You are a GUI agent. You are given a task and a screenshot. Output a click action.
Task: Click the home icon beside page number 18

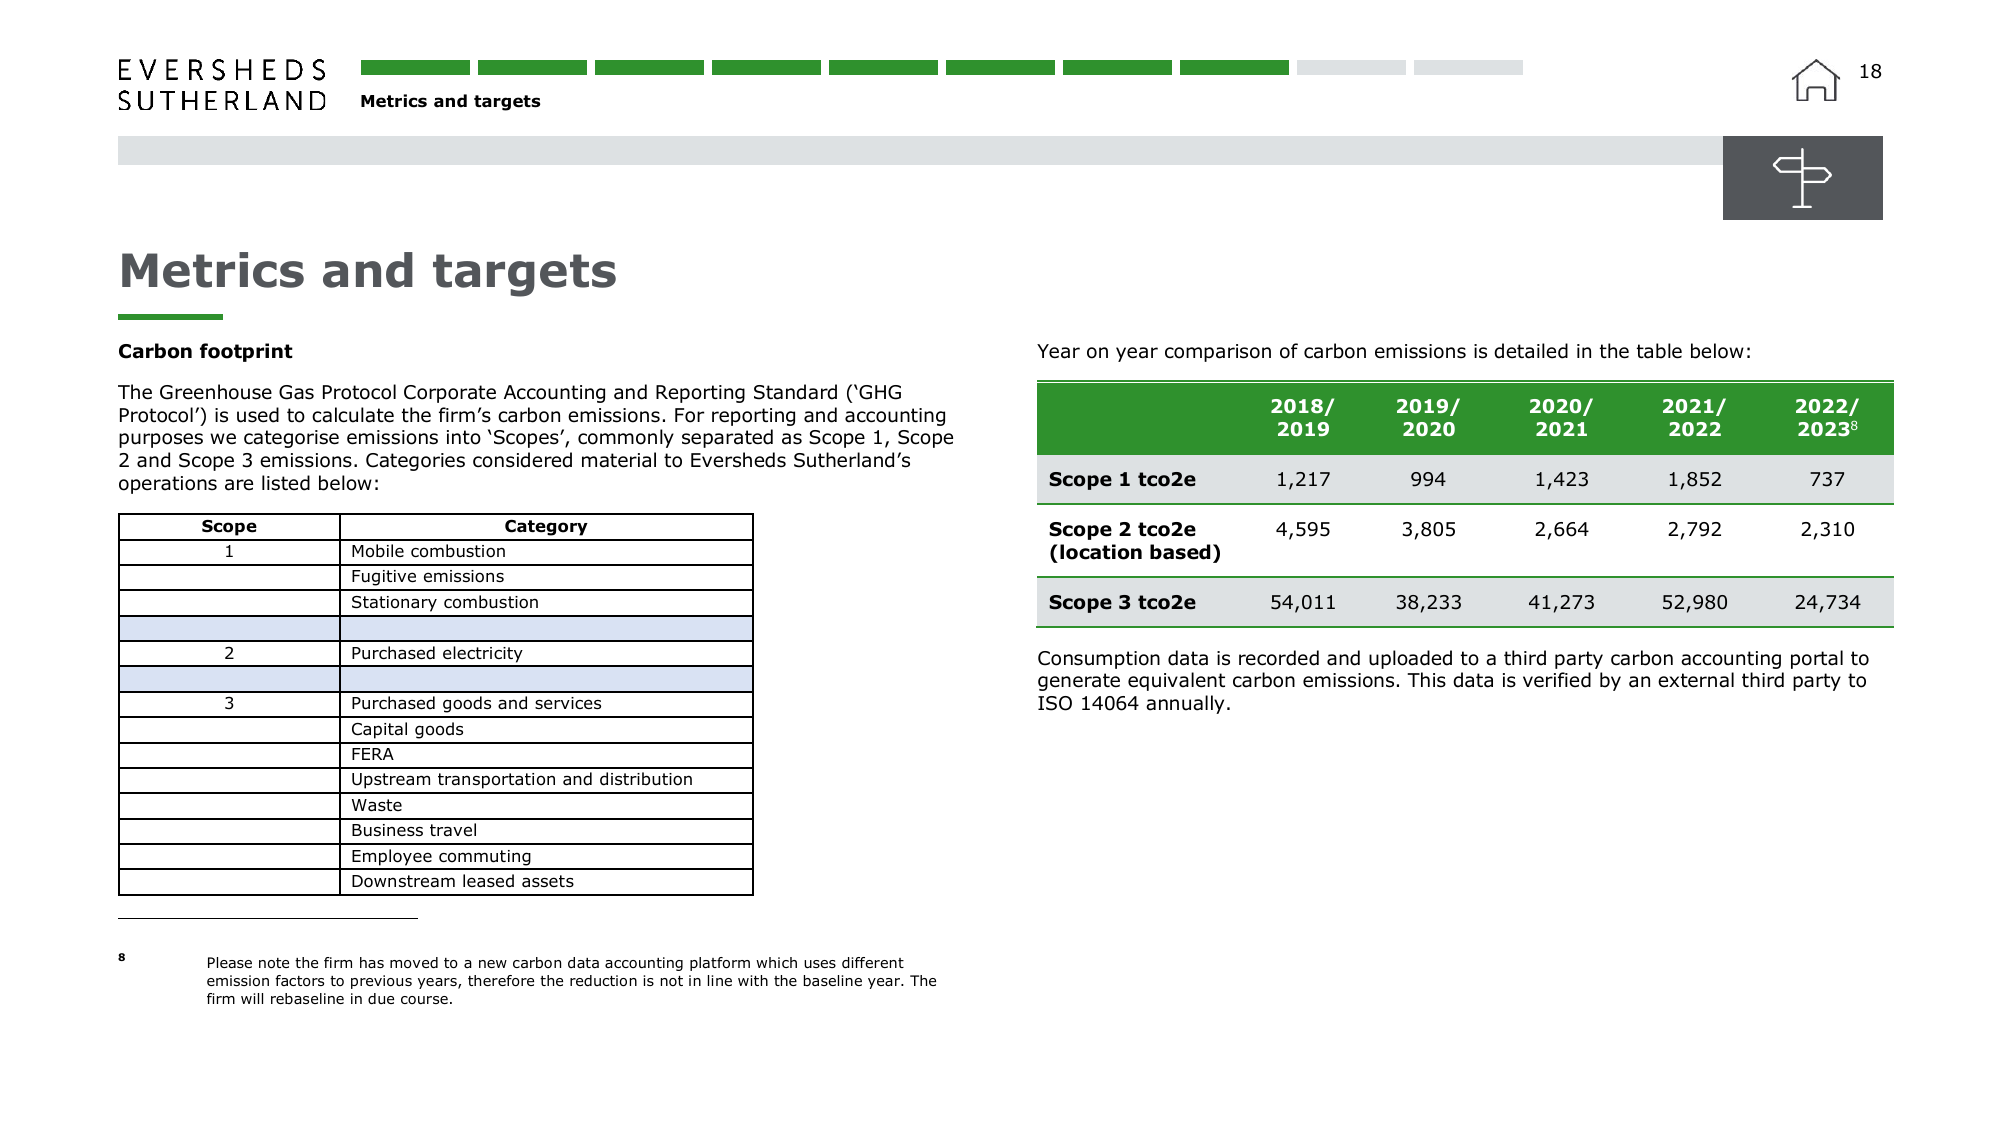(1815, 80)
